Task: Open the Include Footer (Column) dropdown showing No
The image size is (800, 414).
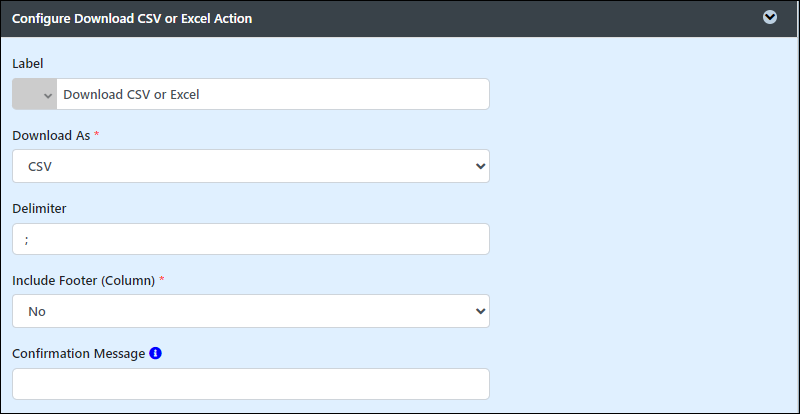Action: point(251,311)
